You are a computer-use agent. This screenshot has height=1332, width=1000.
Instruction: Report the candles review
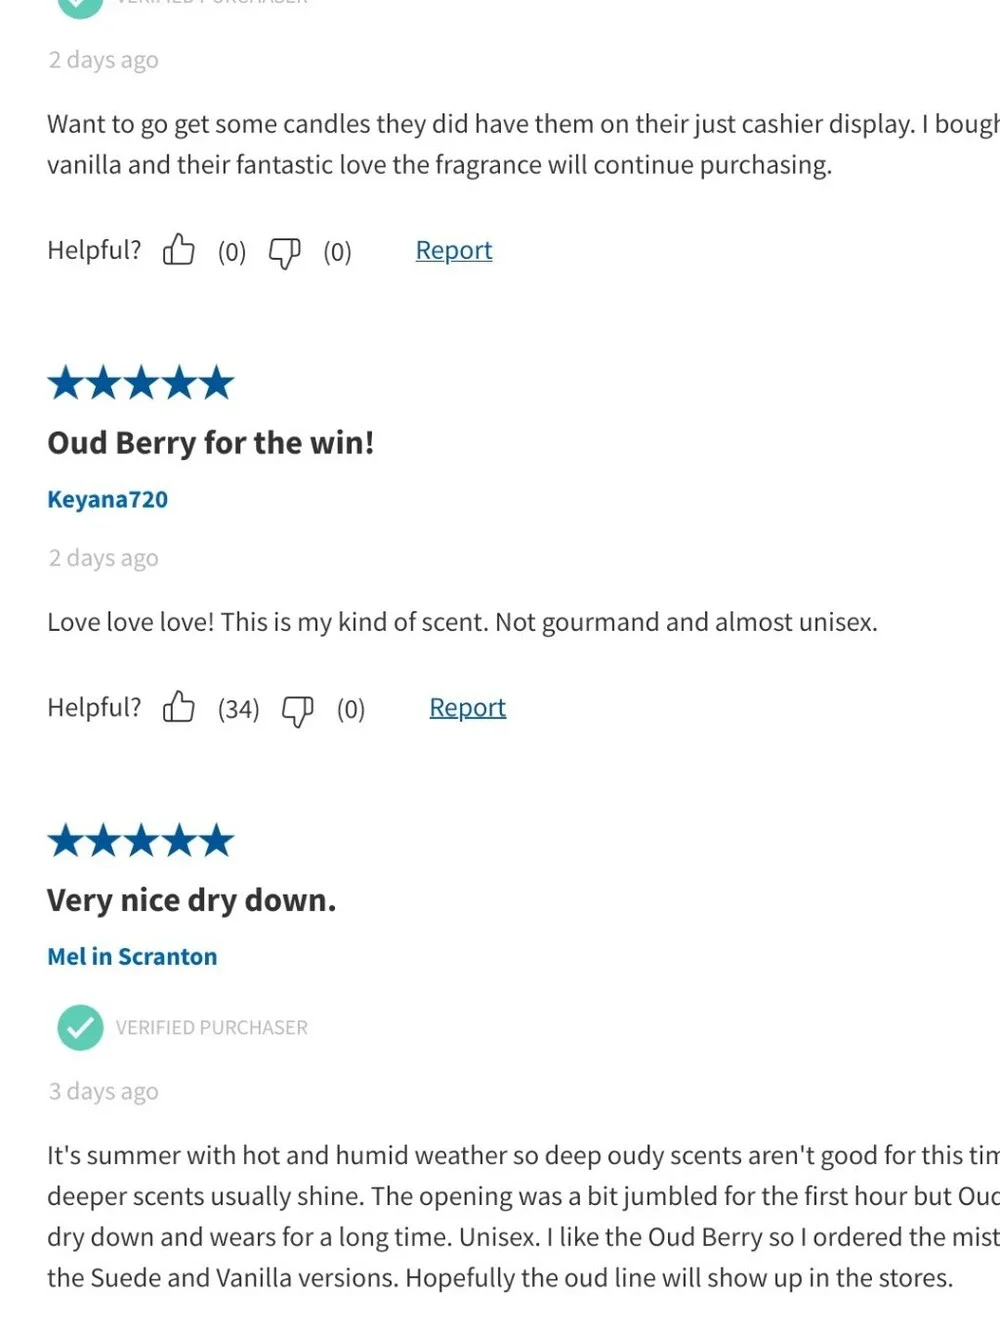454,250
